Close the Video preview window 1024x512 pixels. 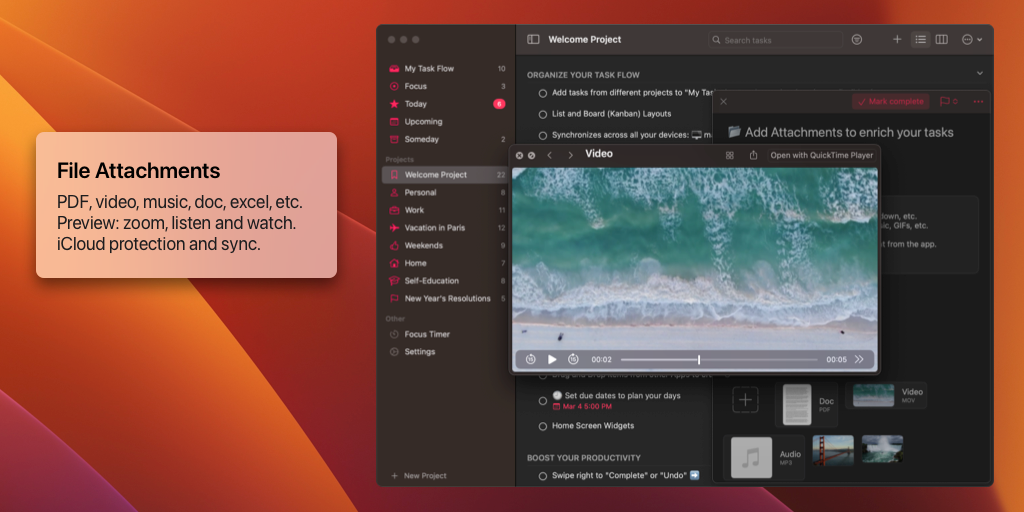[519, 155]
